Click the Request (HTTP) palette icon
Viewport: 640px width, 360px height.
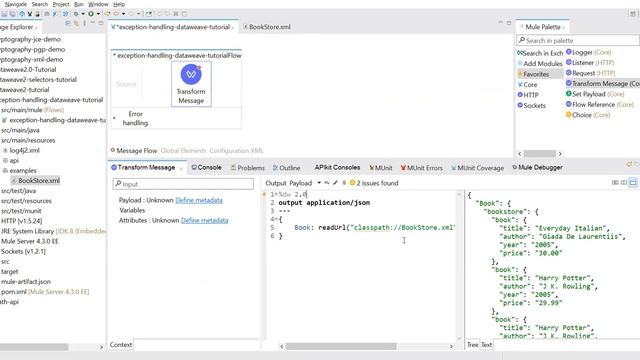569,73
